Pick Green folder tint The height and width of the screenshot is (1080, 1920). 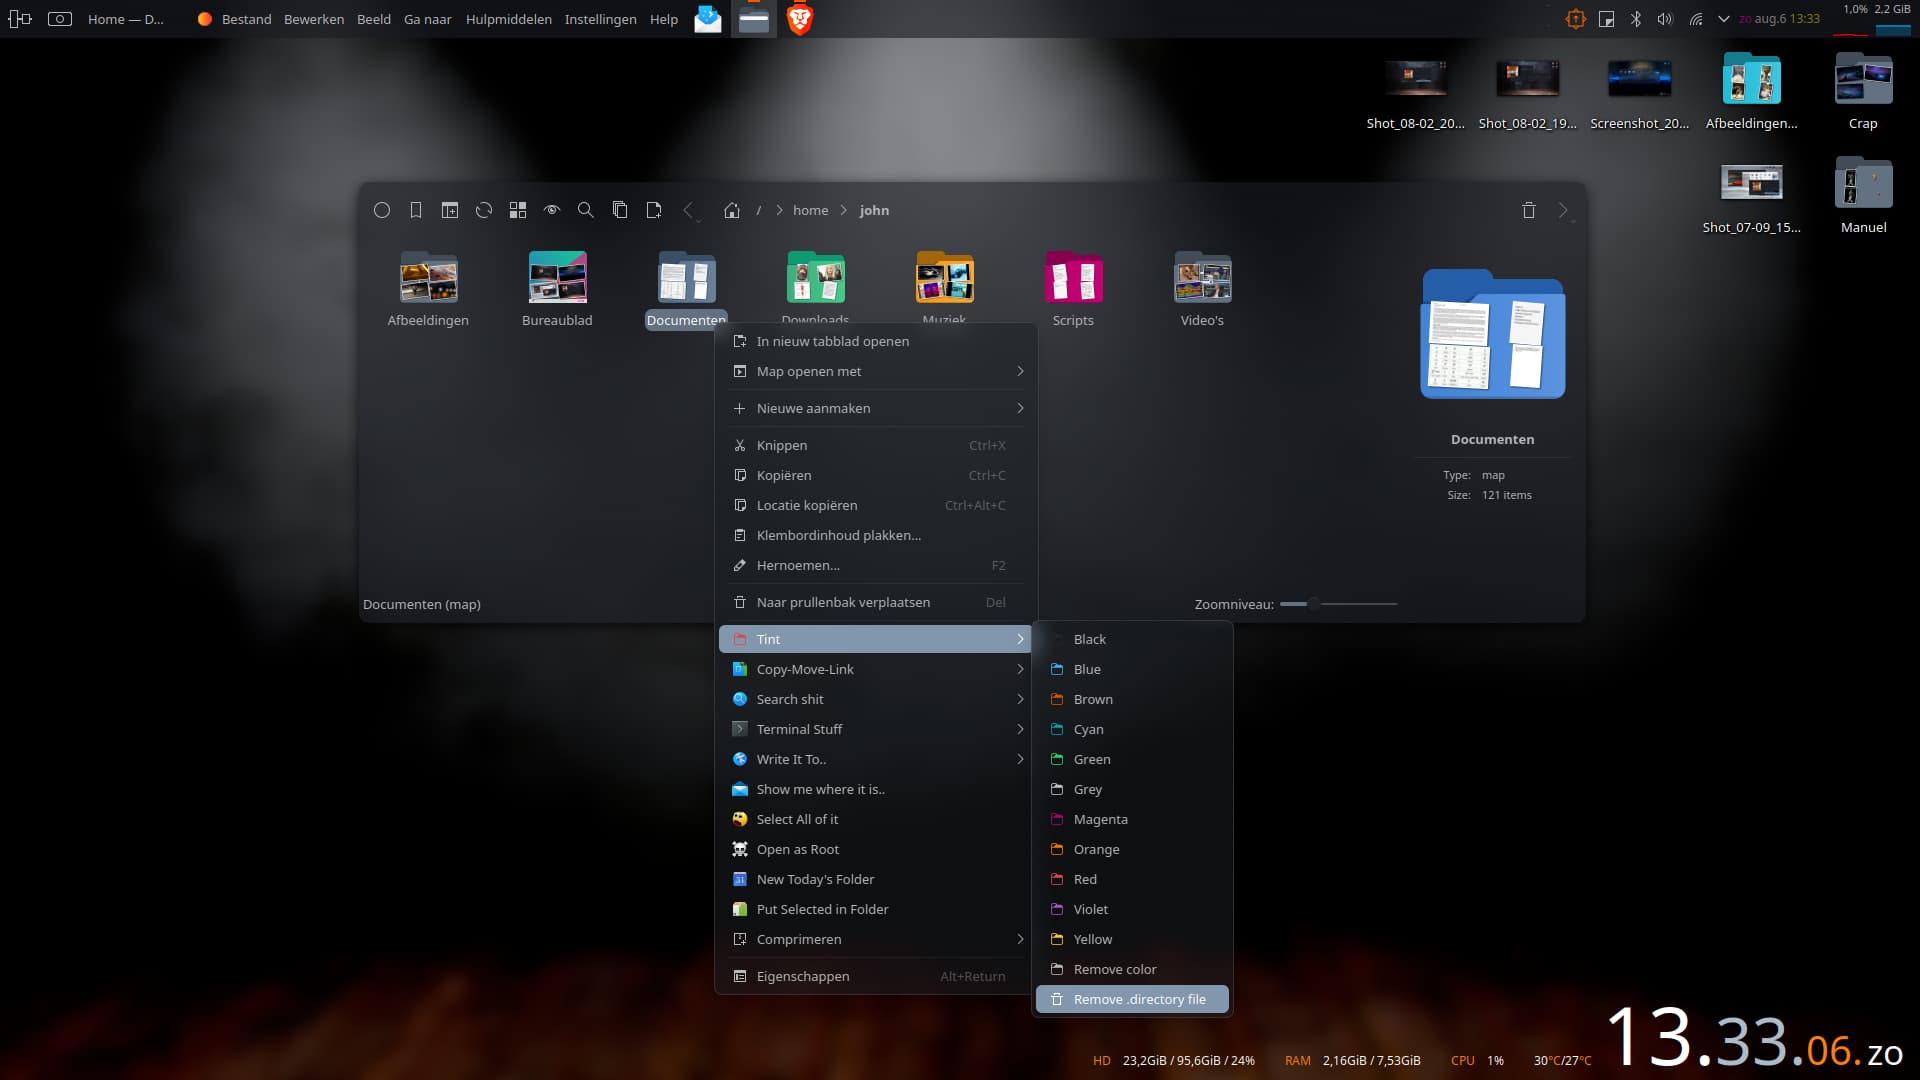[x=1132, y=759]
